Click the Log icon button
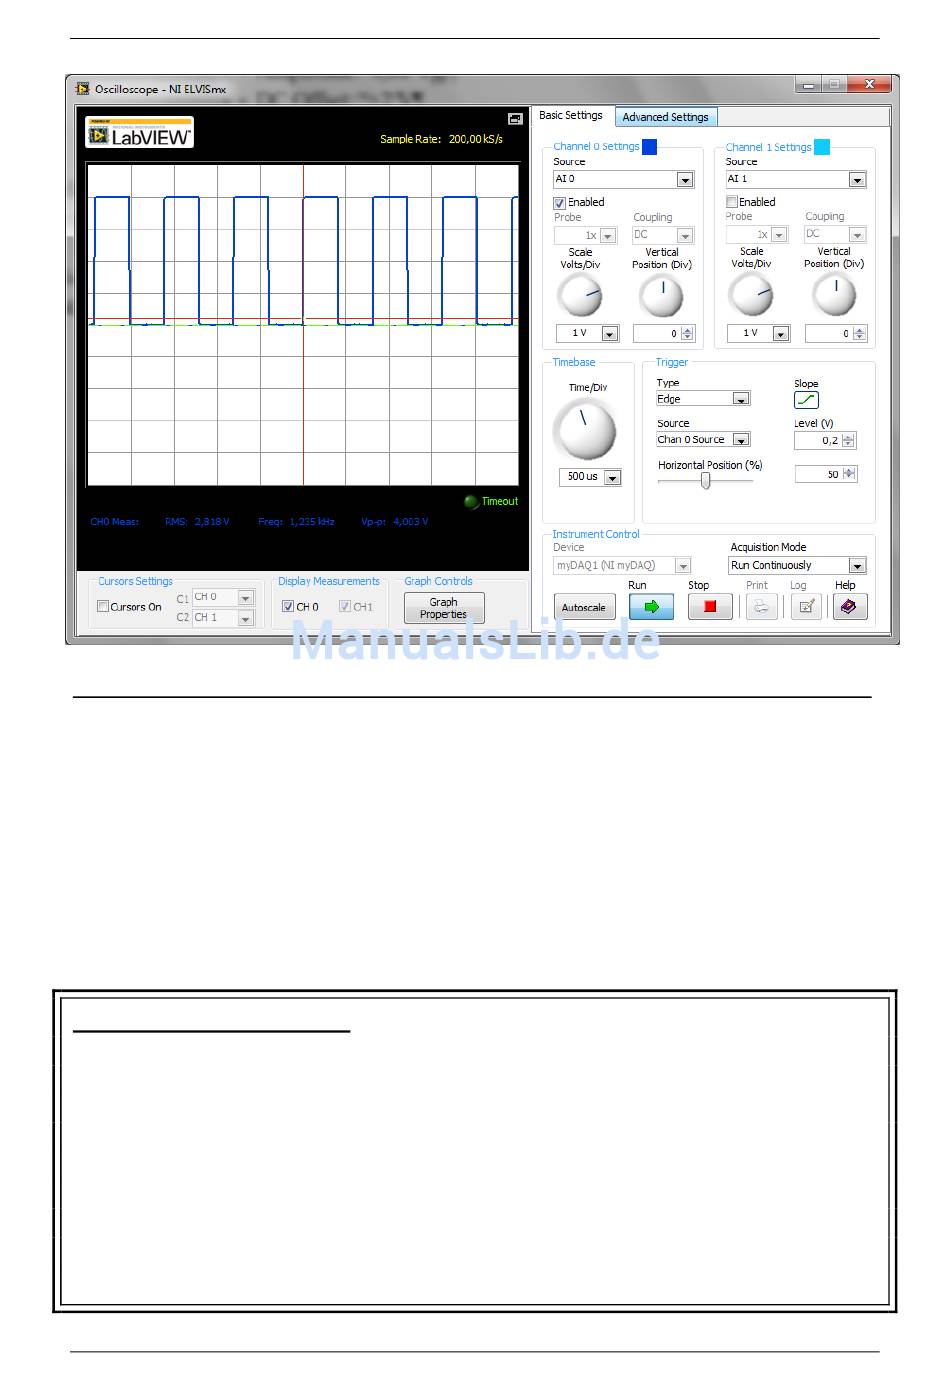The width and height of the screenshot is (950, 1387). [805, 606]
